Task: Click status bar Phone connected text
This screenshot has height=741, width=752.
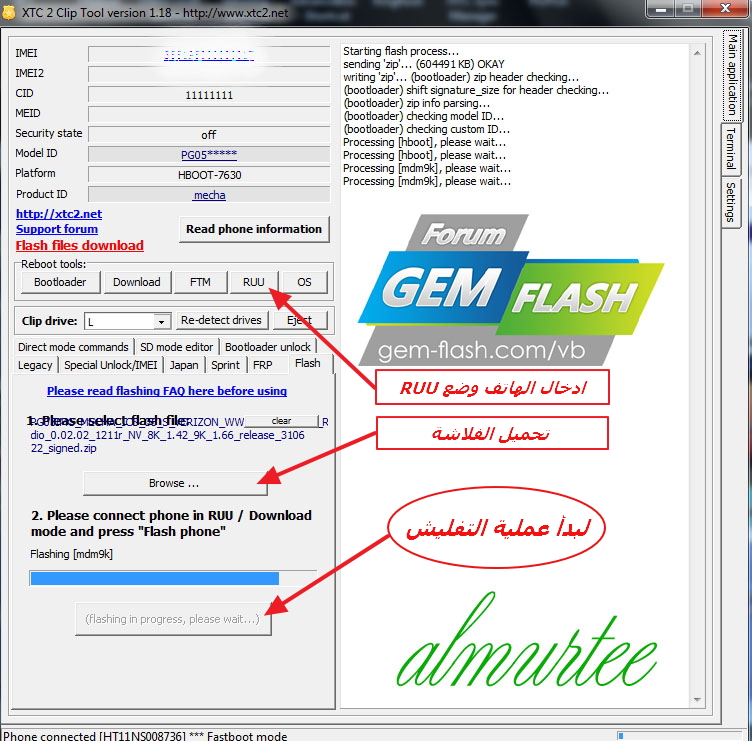Action: tap(145, 735)
